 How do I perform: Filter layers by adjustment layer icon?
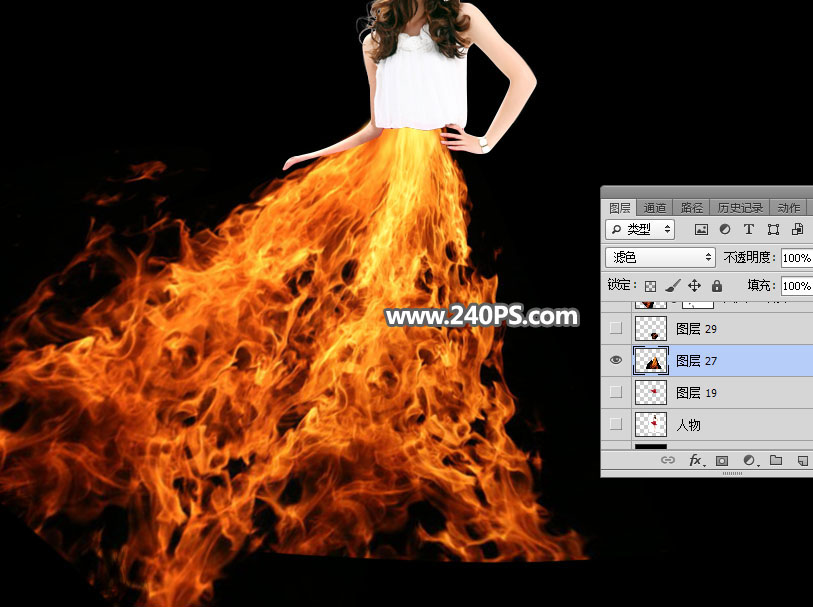pyautogui.click(x=725, y=229)
